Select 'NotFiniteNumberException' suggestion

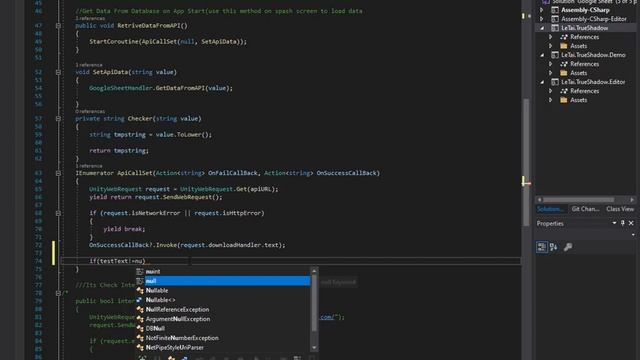pyautogui.click(x=182, y=338)
